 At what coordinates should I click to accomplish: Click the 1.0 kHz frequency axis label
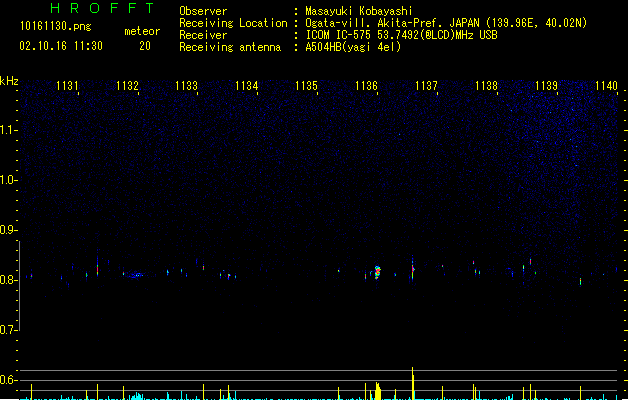point(8,180)
